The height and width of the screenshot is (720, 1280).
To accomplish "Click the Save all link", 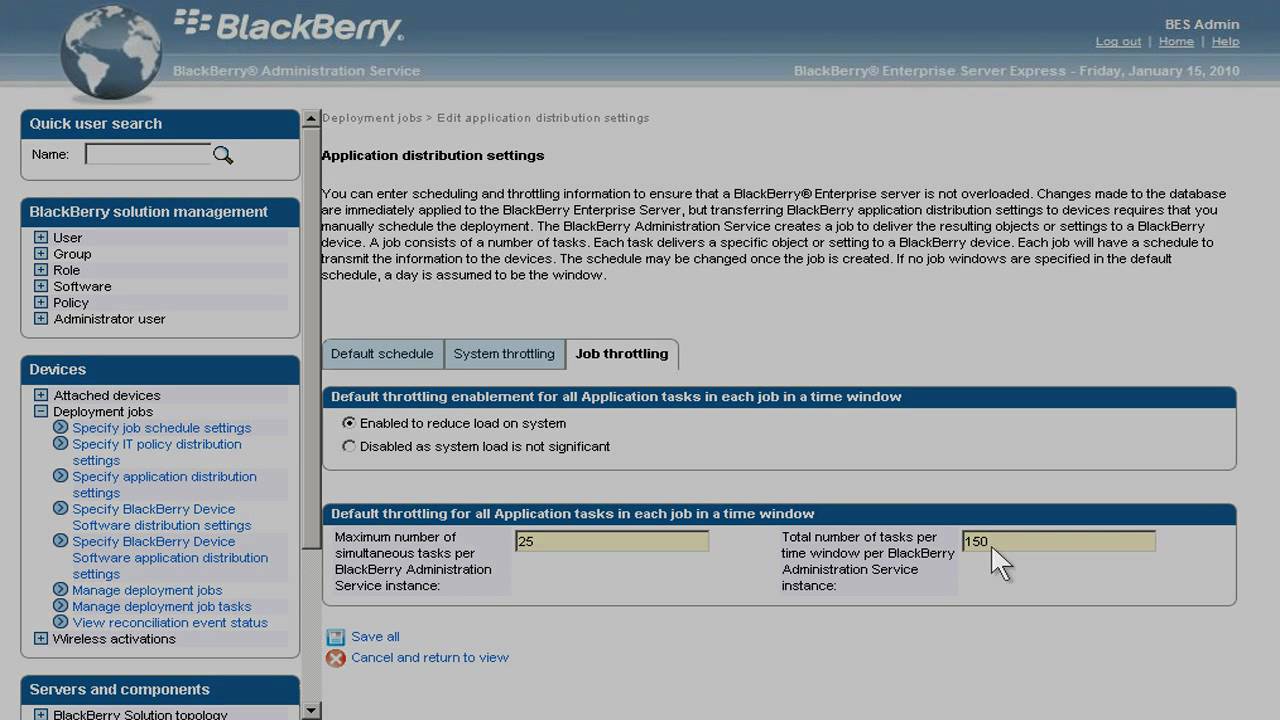I will pyautogui.click(x=375, y=637).
